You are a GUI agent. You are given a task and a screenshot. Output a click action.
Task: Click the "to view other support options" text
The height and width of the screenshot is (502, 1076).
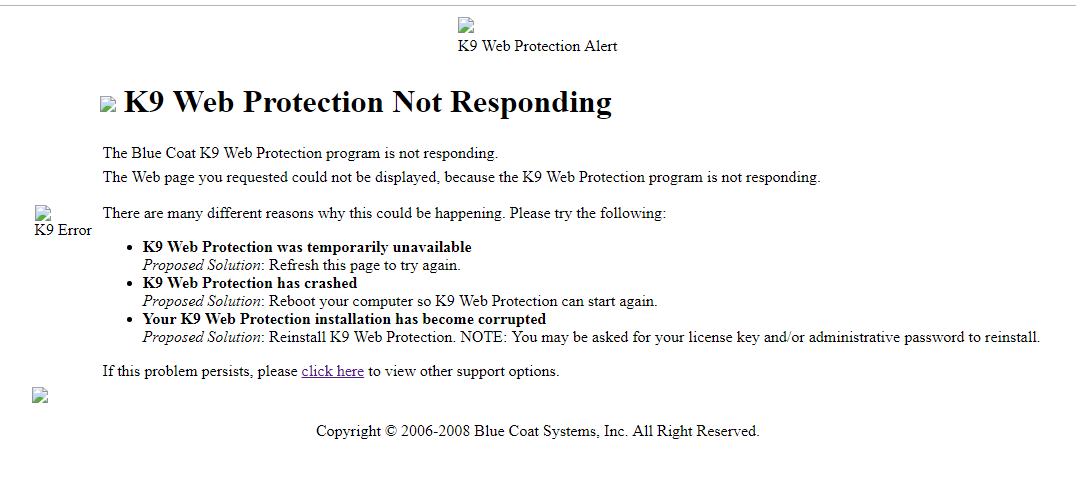[x=463, y=371]
